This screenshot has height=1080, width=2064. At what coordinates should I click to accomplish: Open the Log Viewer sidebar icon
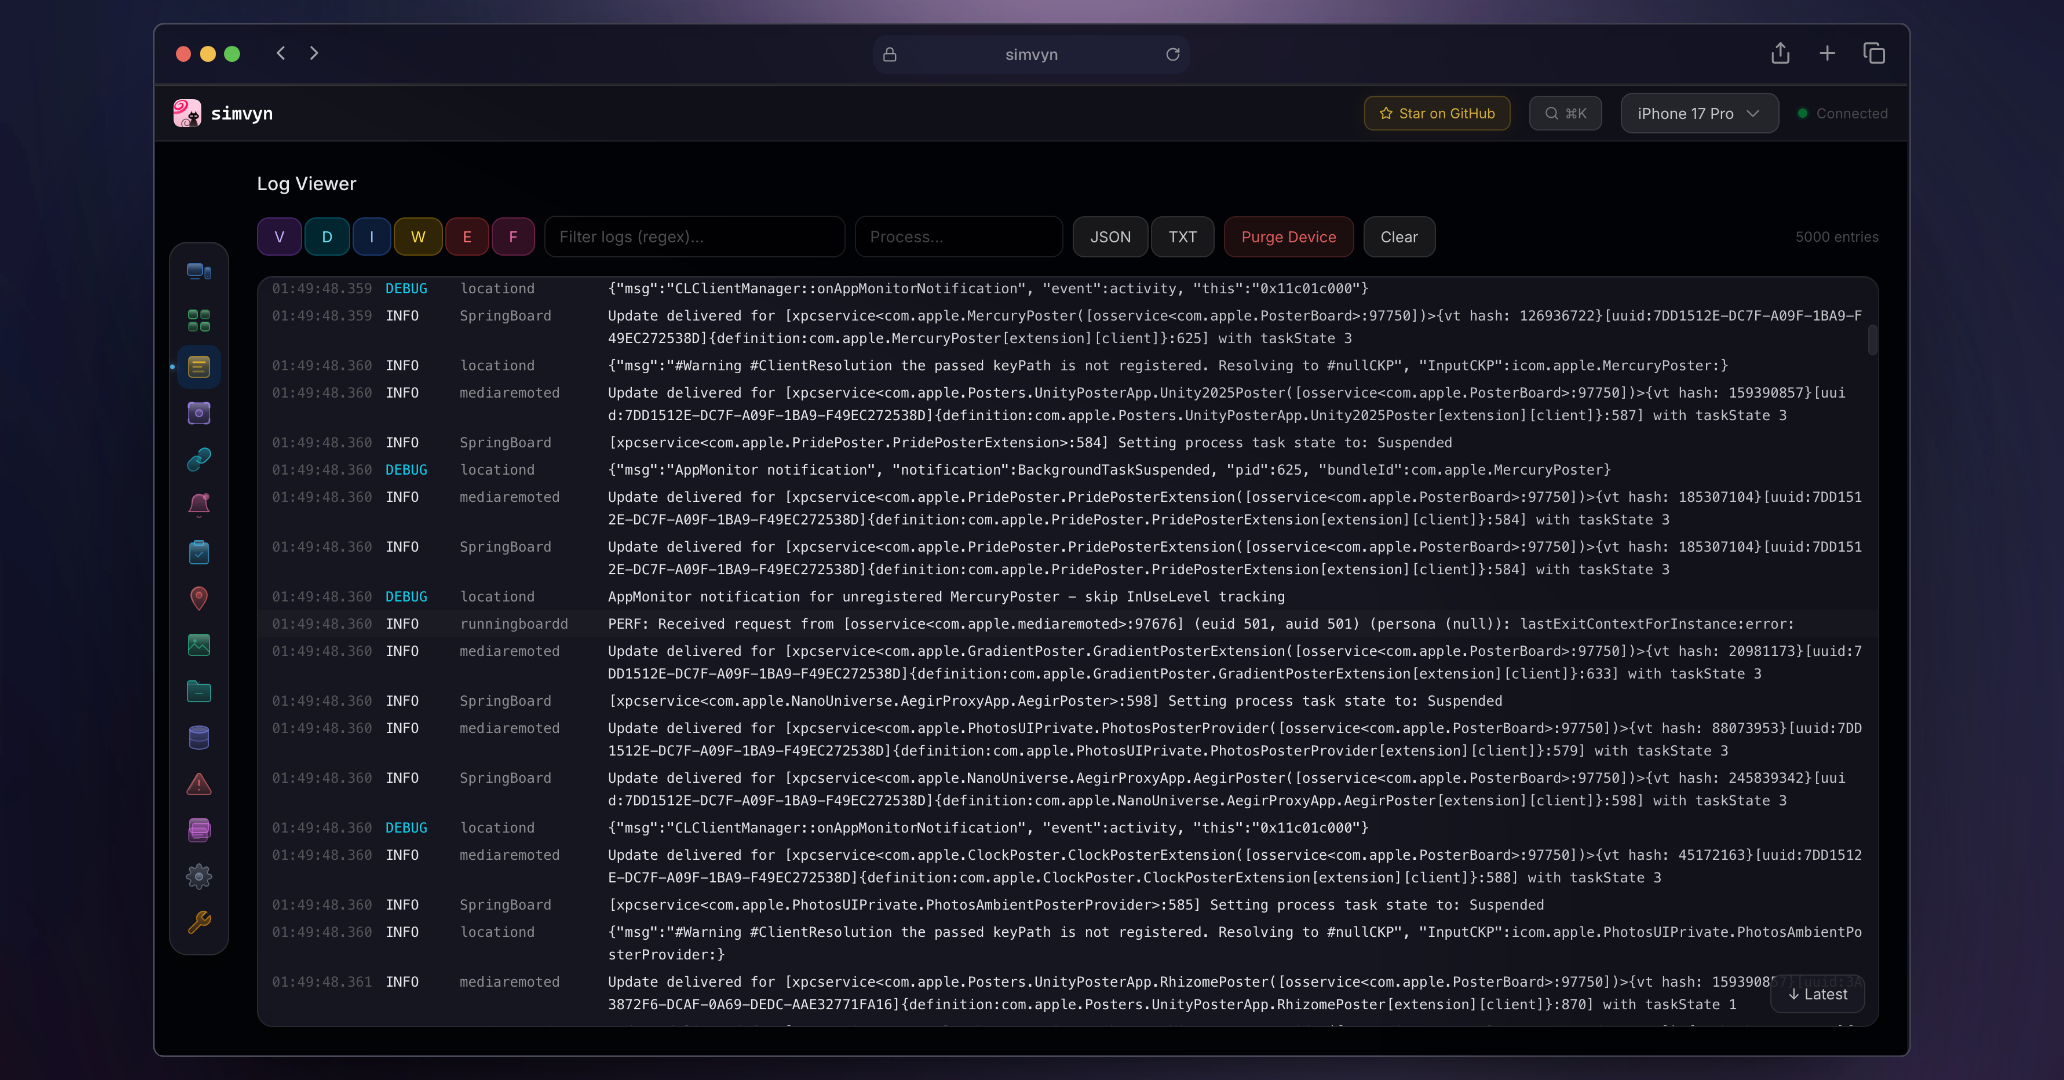(x=199, y=366)
